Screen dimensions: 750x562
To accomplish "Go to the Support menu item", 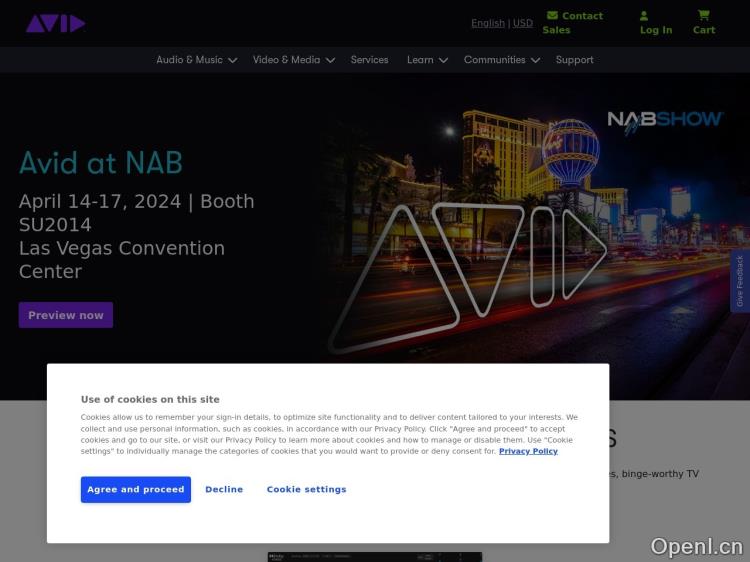I will coord(574,60).
